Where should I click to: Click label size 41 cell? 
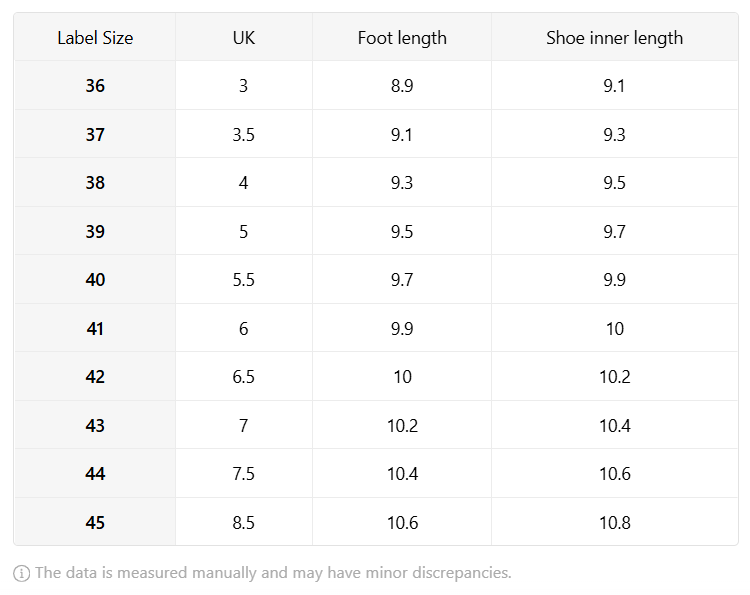(x=95, y=328)
